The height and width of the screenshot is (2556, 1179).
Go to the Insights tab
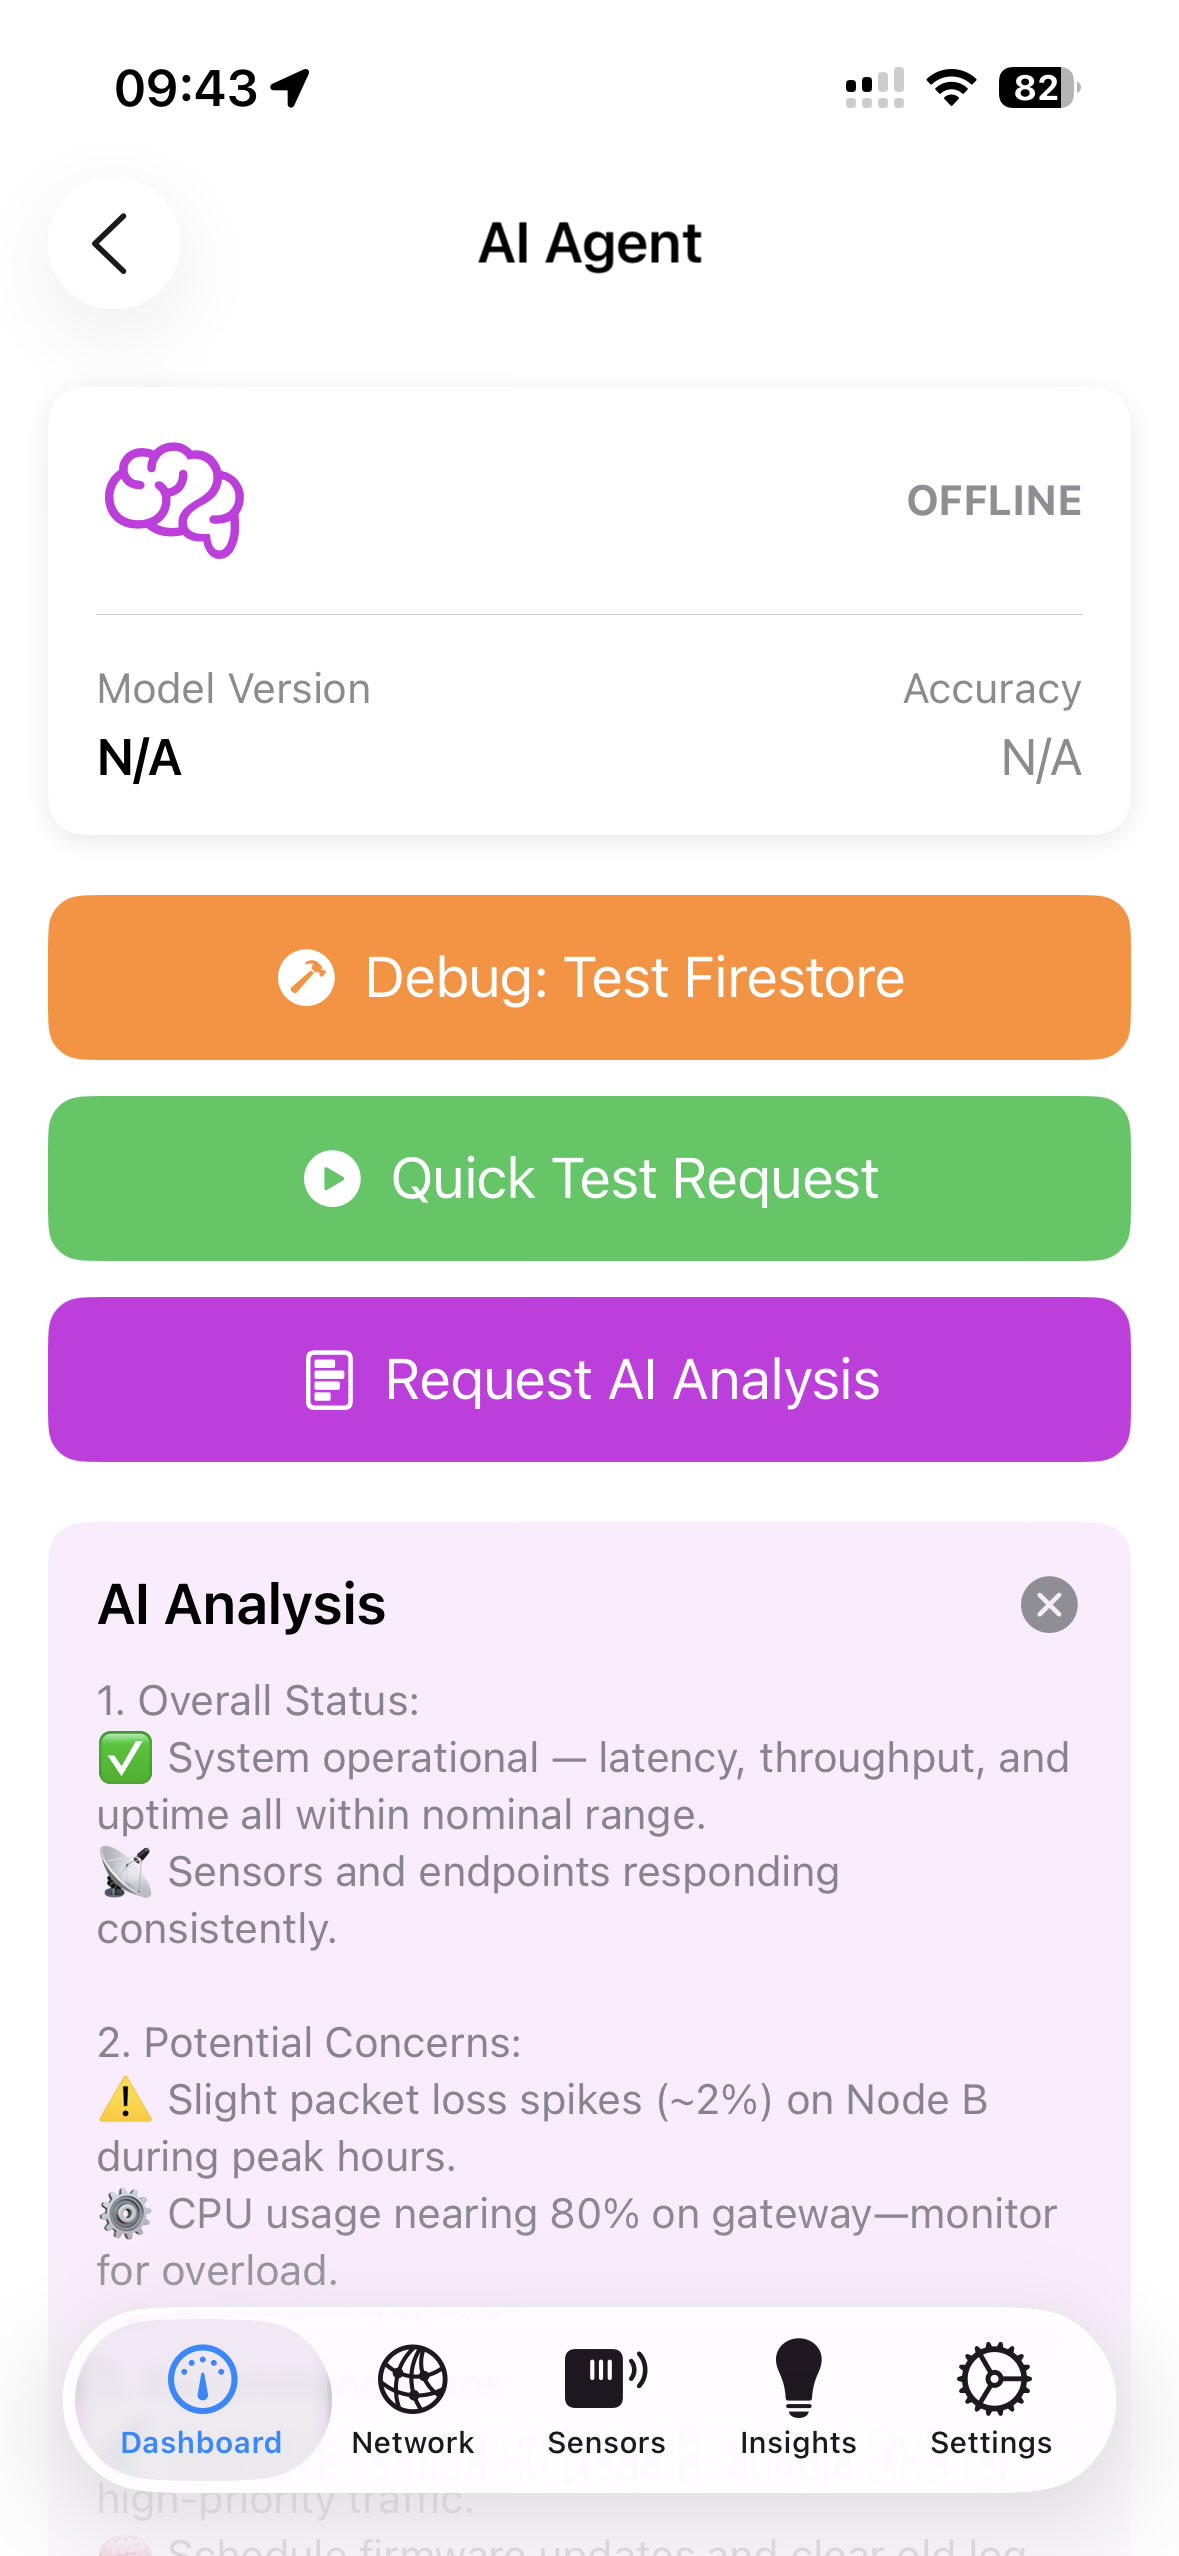[798, 2400]
